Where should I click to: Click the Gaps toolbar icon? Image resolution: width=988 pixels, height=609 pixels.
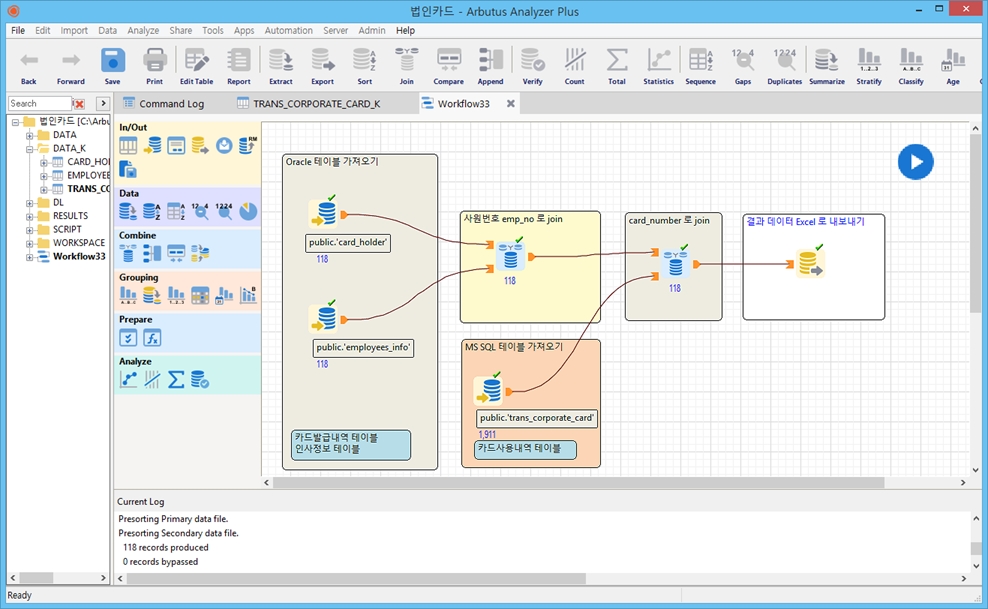click(743, 61)
